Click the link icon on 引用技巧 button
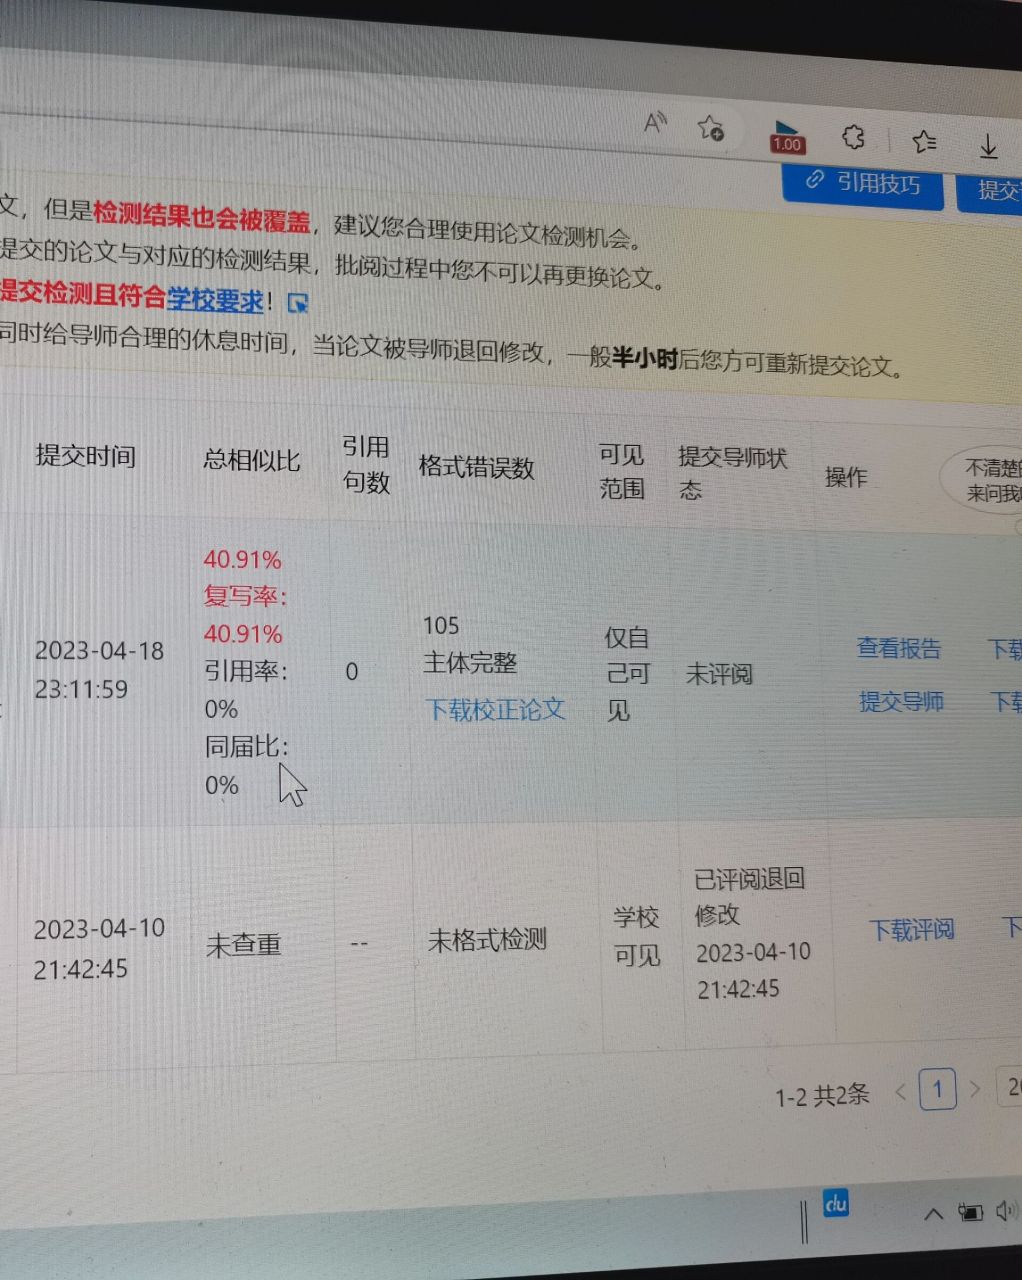 coord(814,181)
